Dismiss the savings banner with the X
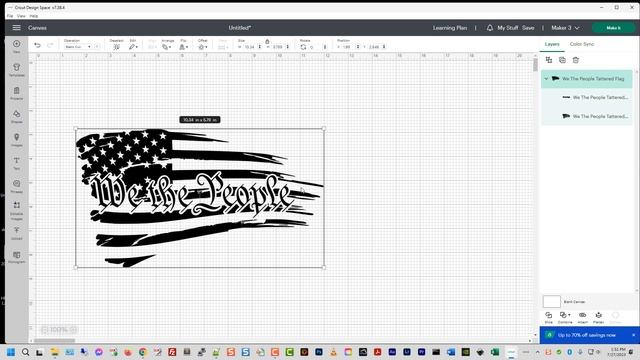This screenshot has height=360, width=640. tap(633, 335)
